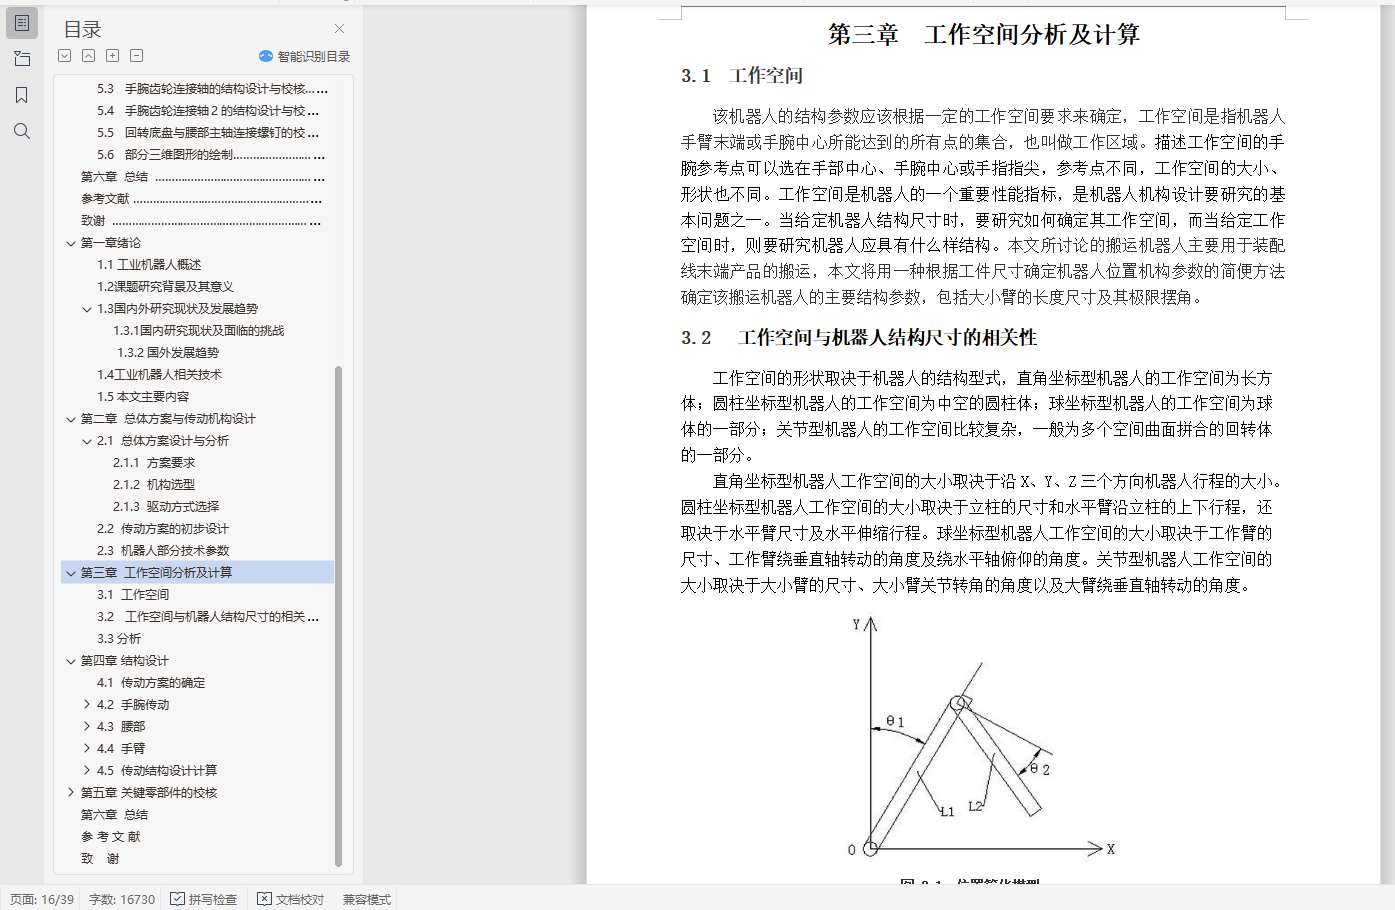Collapse the 第二章 总体方案与传动机构设计 node

pos(71,419)
